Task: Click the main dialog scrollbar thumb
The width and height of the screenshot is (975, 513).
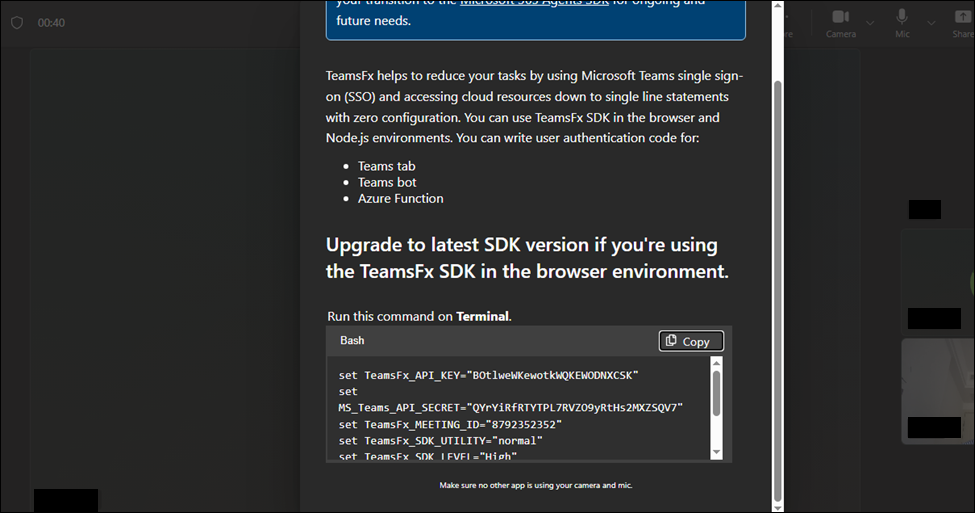Action: click(778, 290)
